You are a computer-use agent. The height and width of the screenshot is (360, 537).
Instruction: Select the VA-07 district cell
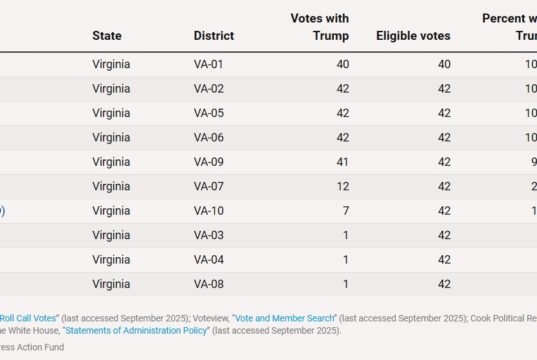[x=209, y=186]
